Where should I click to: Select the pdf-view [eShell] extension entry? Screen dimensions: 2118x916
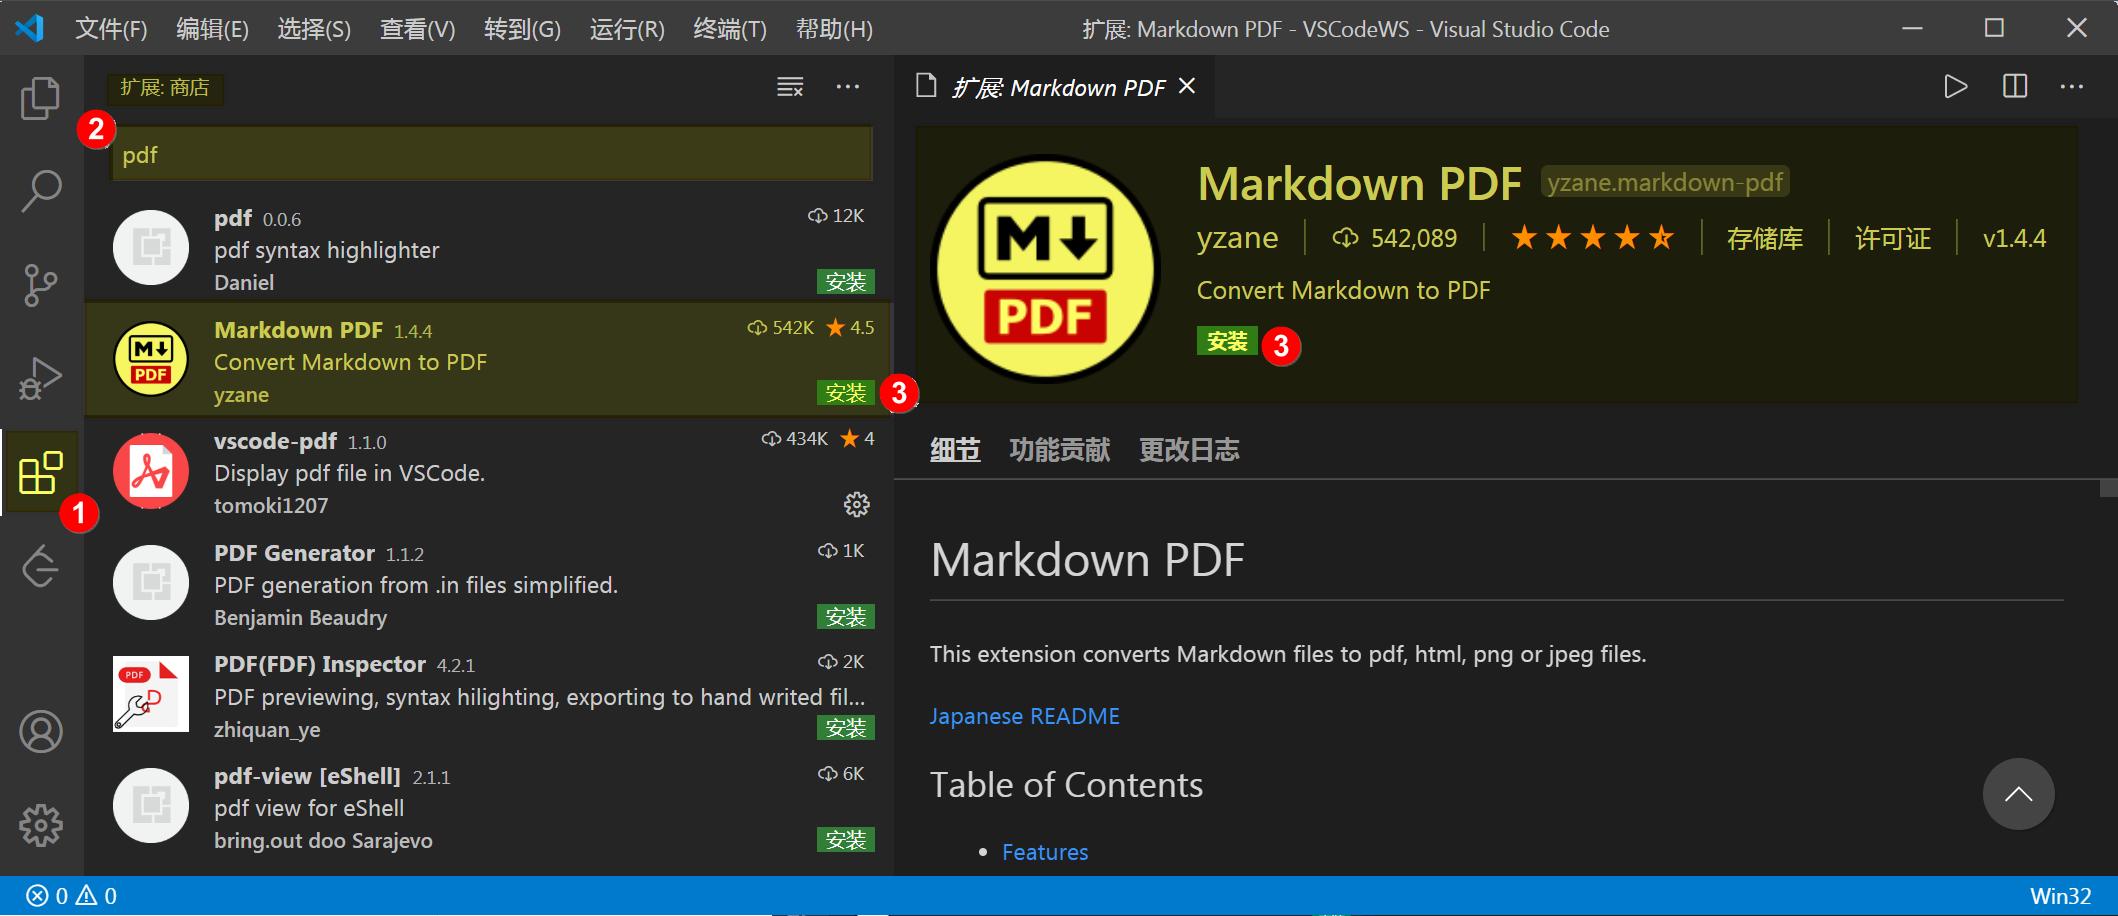point(488,808)
